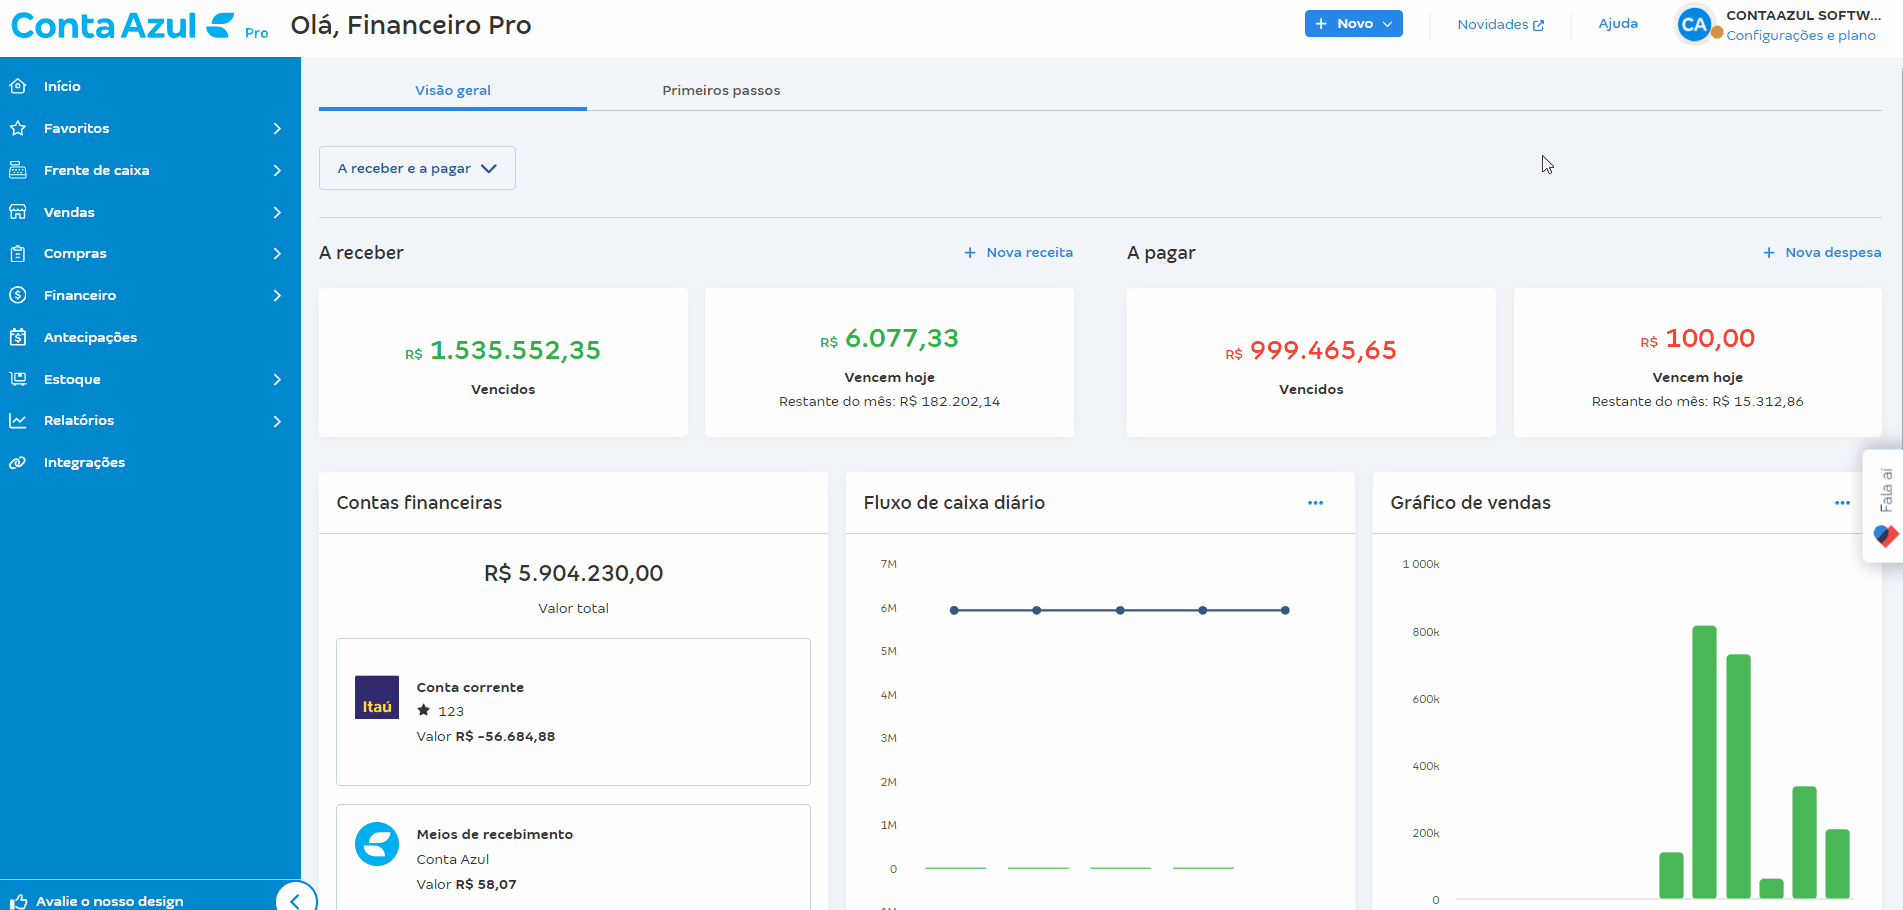Viewport: 1903px width, 910px height.
Task: Click the Restante do mês R$ 182.202,14 text
Action: tap(889, 401)
